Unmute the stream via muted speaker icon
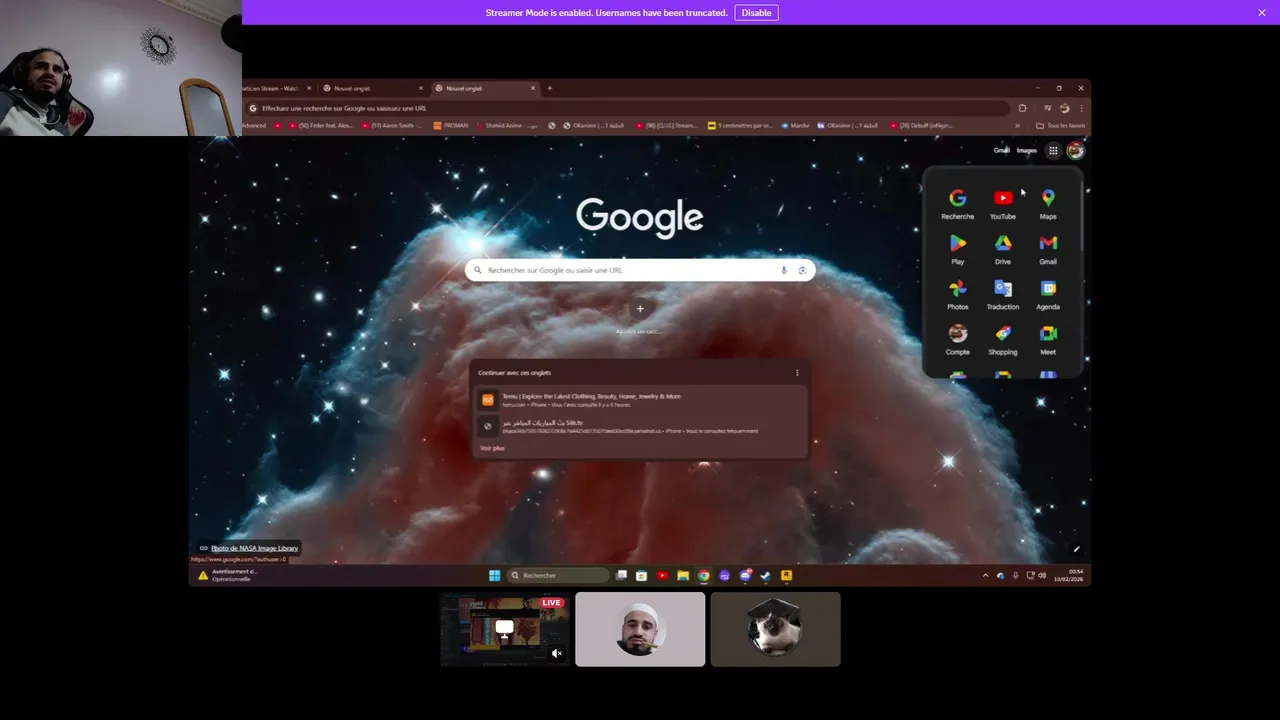The image size is (1280, 720). point(557,653)
